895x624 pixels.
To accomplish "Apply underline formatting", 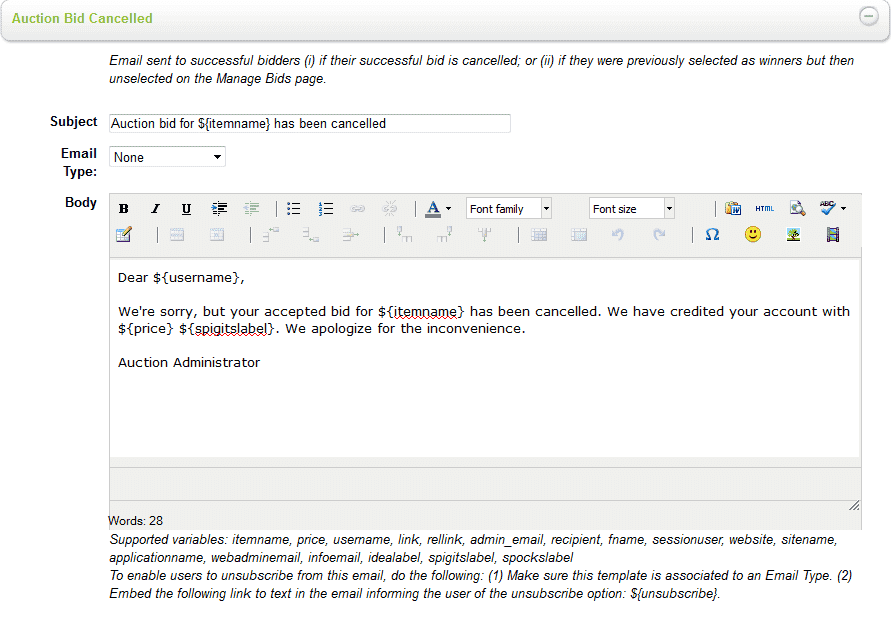I will click(x=186, y=209).
